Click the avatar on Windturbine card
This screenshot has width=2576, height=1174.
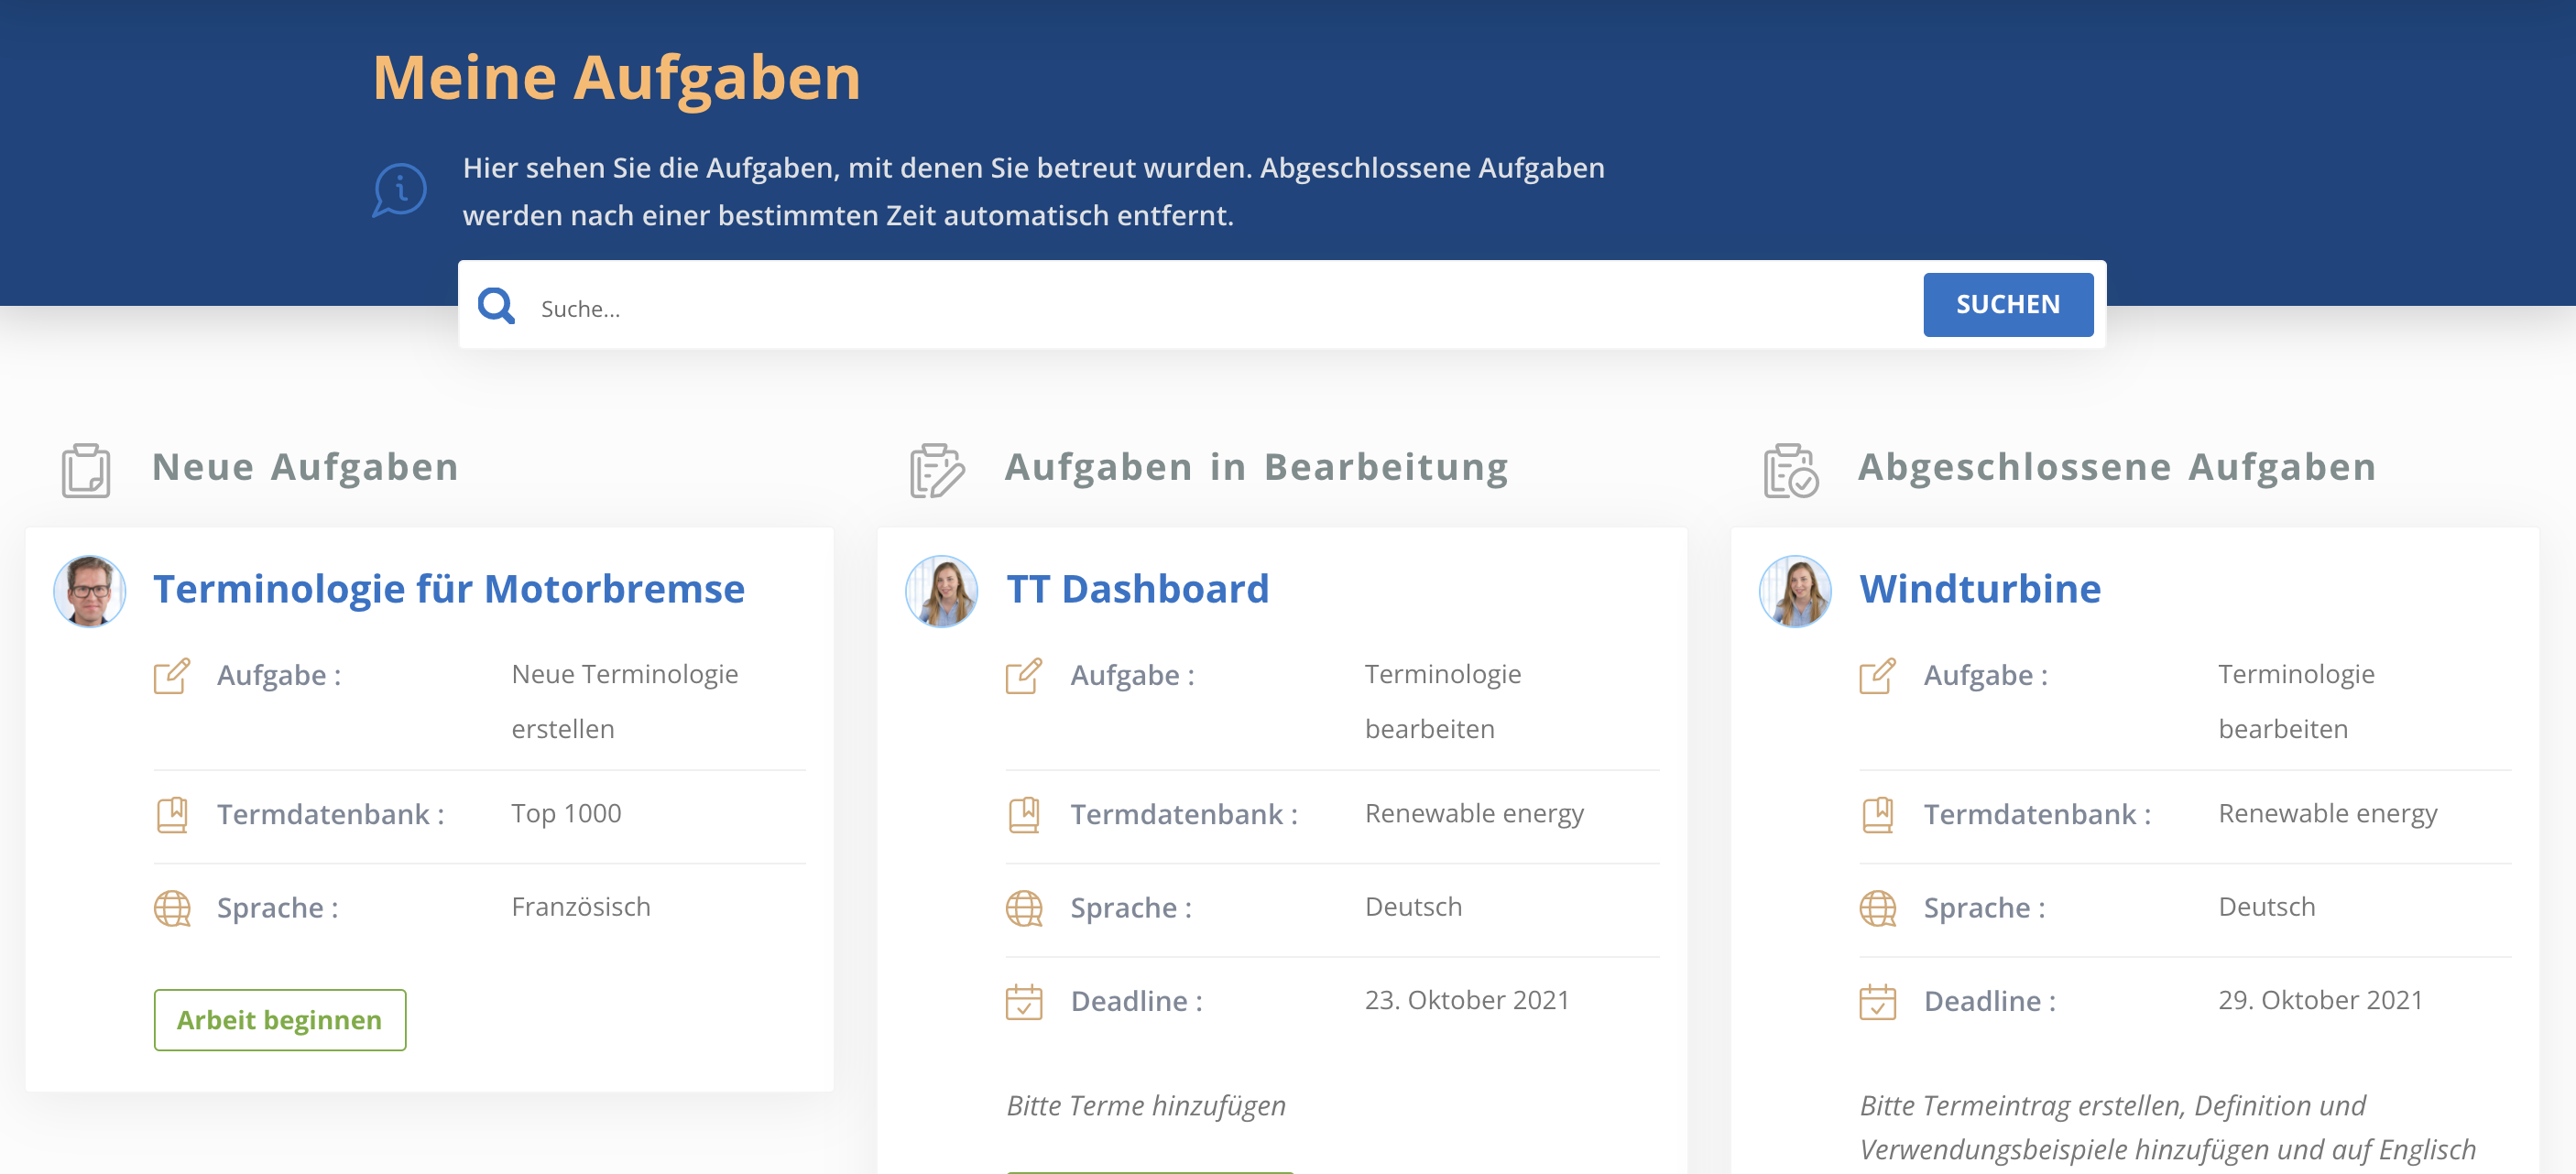click(1795, 591)
